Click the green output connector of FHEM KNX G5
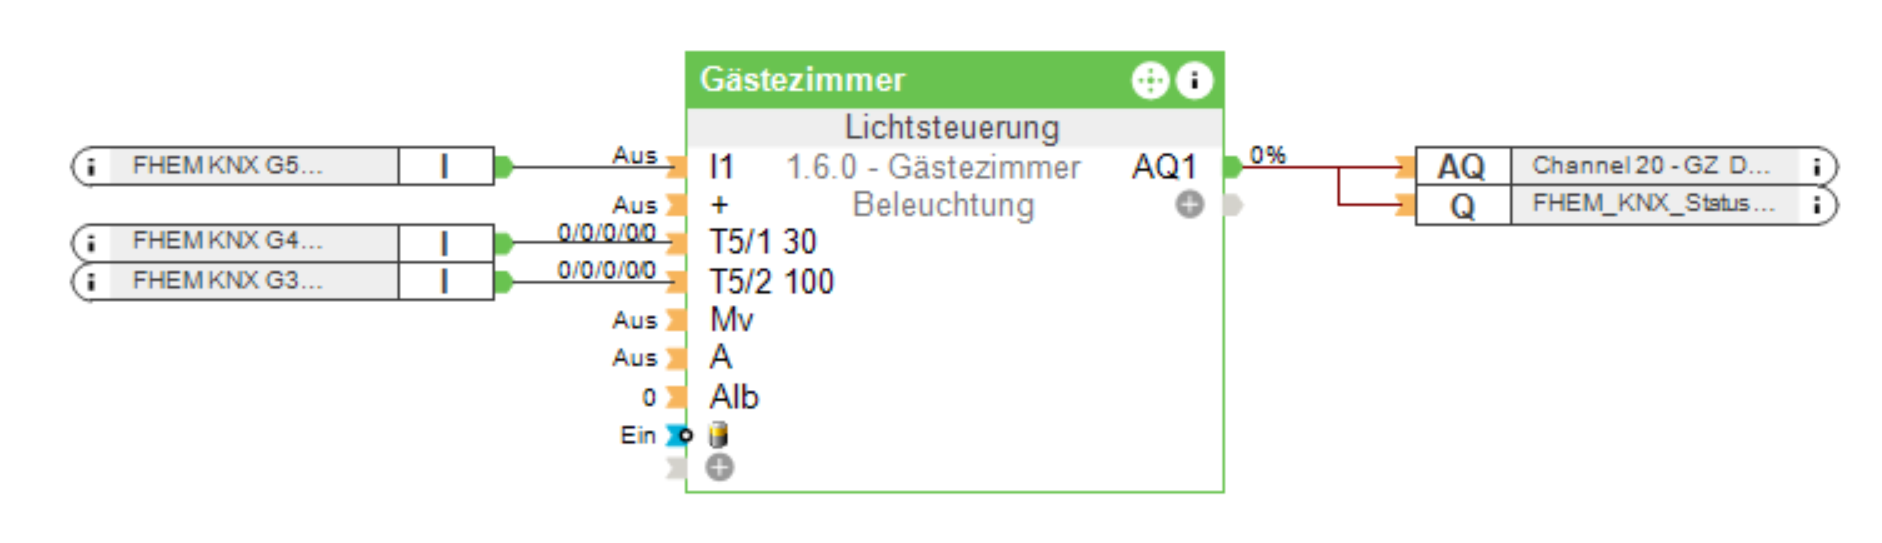 point(504,166)
